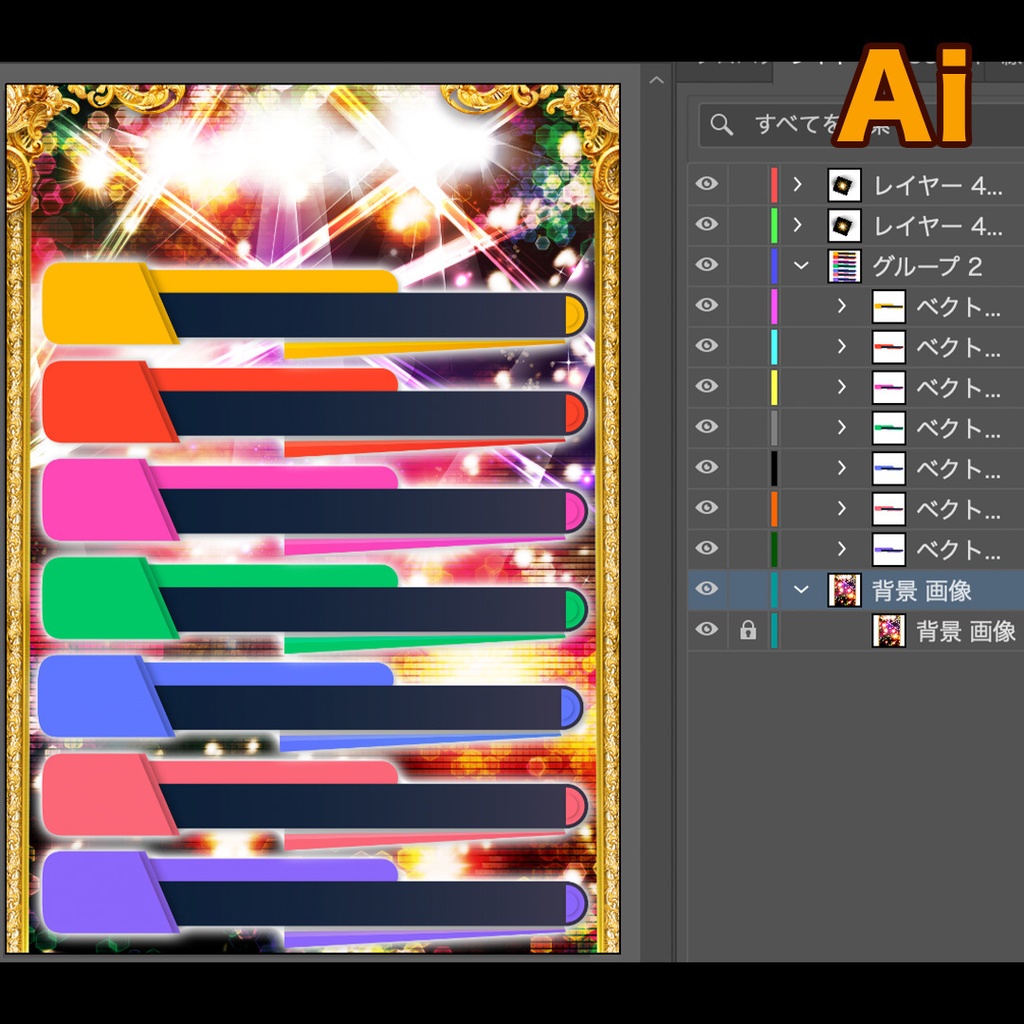Expand the first ベクト sublayer
This screenshot has height=1024, width=1024.
pyautogui.click(x=840, y=306)
